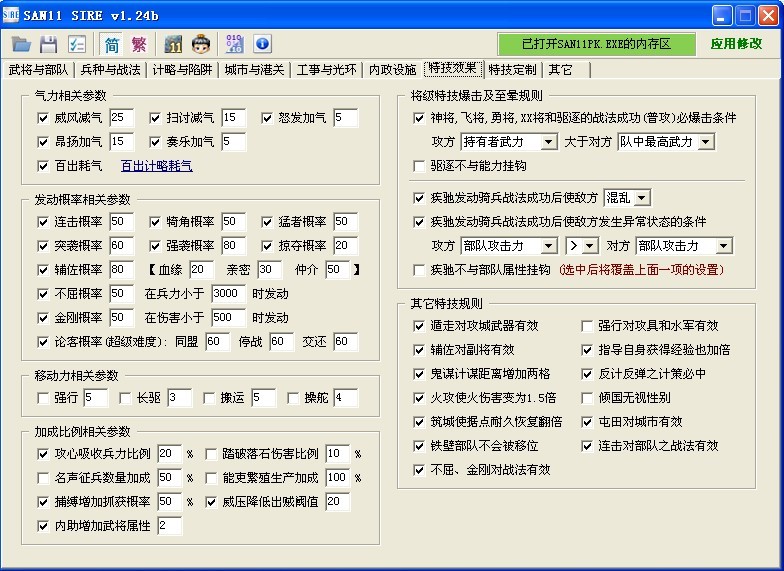The width and height of the screenshot is (784, 571).
Task: Open the blue info icon
Action: click(262, 44)
